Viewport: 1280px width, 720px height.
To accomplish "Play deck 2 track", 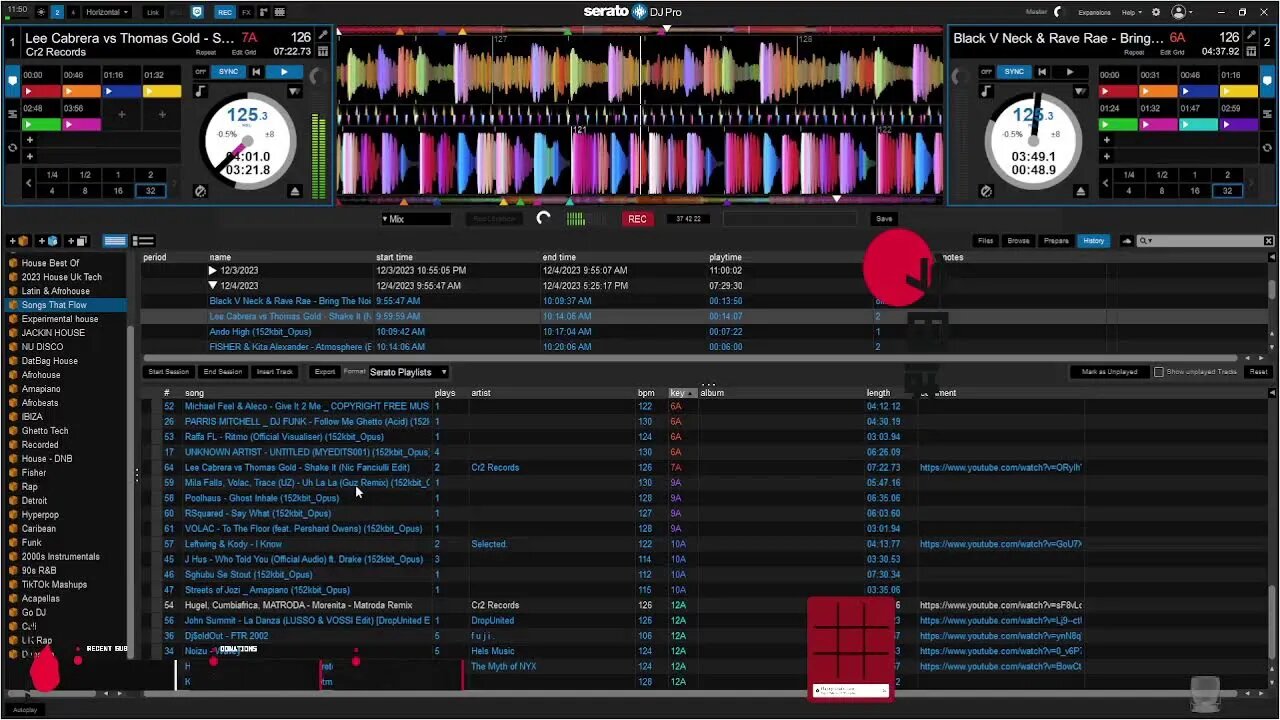I will pos(1070,72).
